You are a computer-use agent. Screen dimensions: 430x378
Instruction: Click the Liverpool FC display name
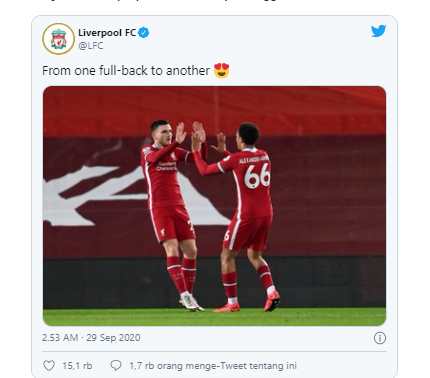107,33
